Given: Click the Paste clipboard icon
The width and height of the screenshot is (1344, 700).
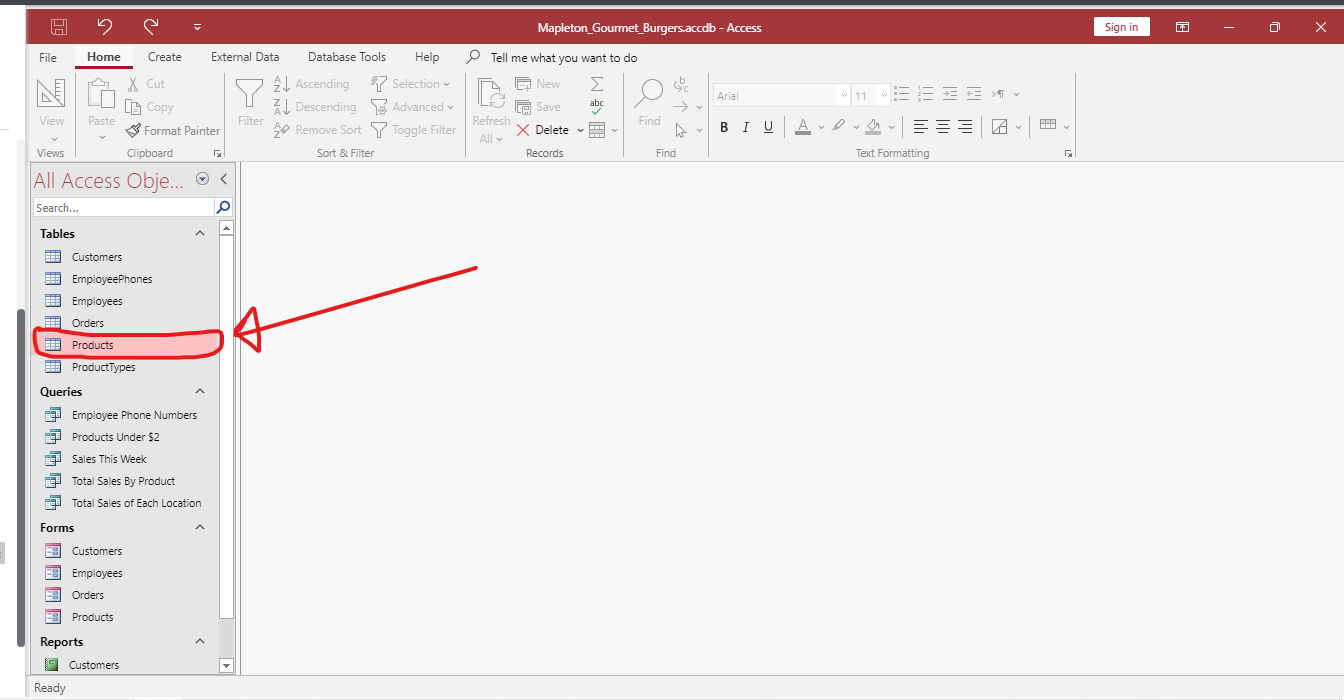Looking at the screenshot, I should (x=101, y=94).
